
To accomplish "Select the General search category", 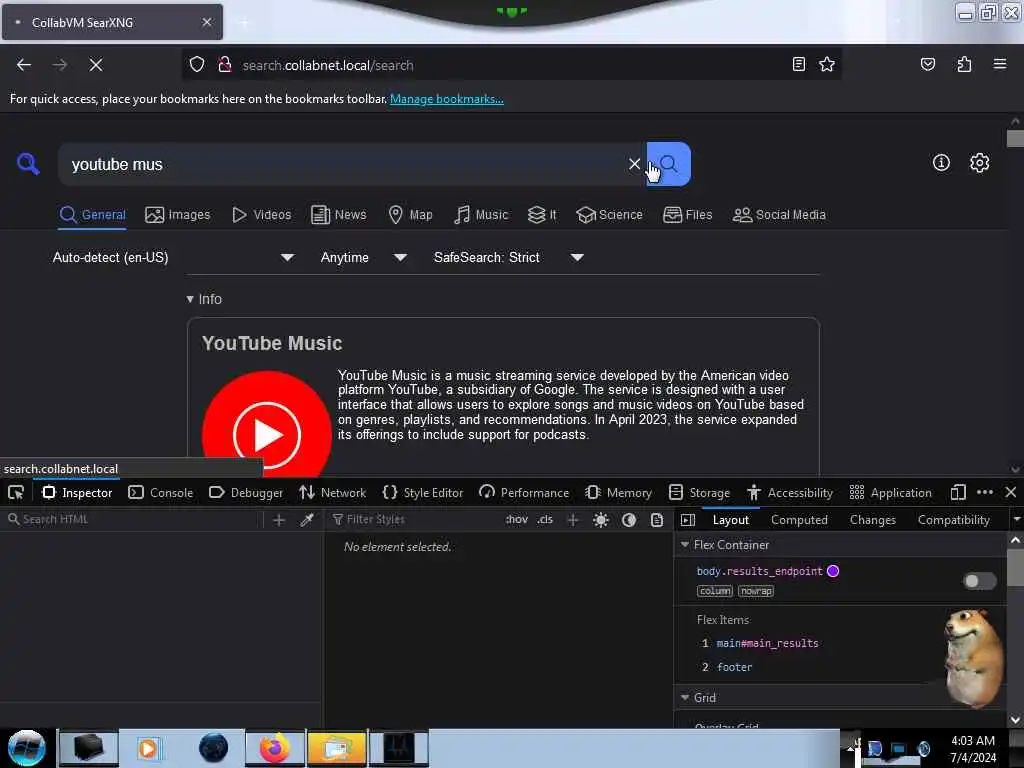I will coord(92,215).
